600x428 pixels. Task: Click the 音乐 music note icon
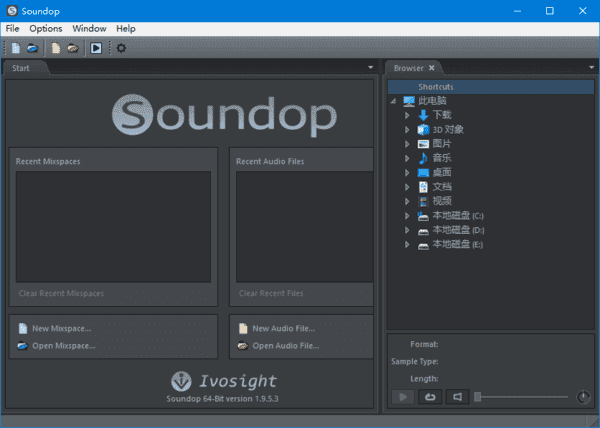(423, 158)
